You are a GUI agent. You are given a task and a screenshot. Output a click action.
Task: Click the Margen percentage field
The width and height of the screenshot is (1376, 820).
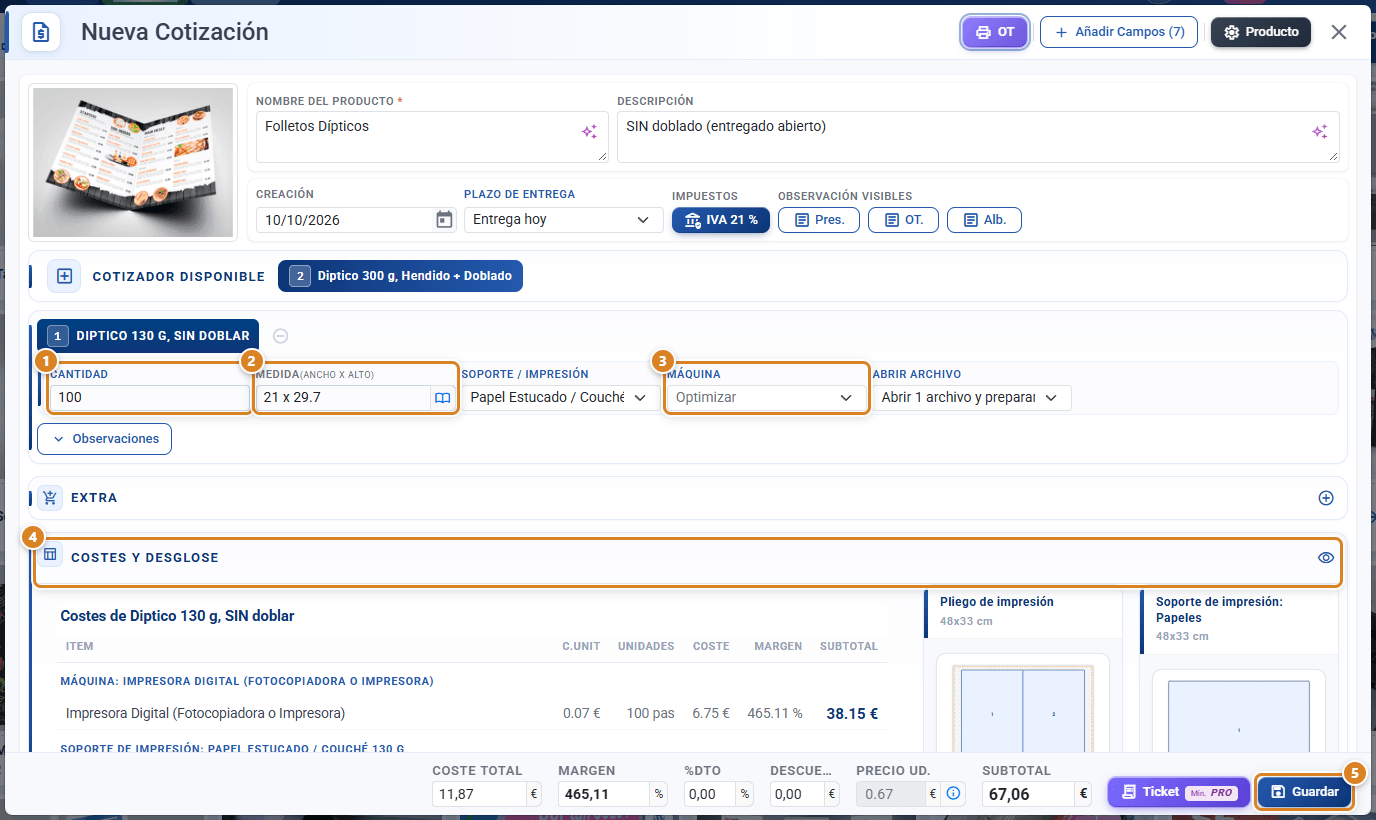pos(604,794)
